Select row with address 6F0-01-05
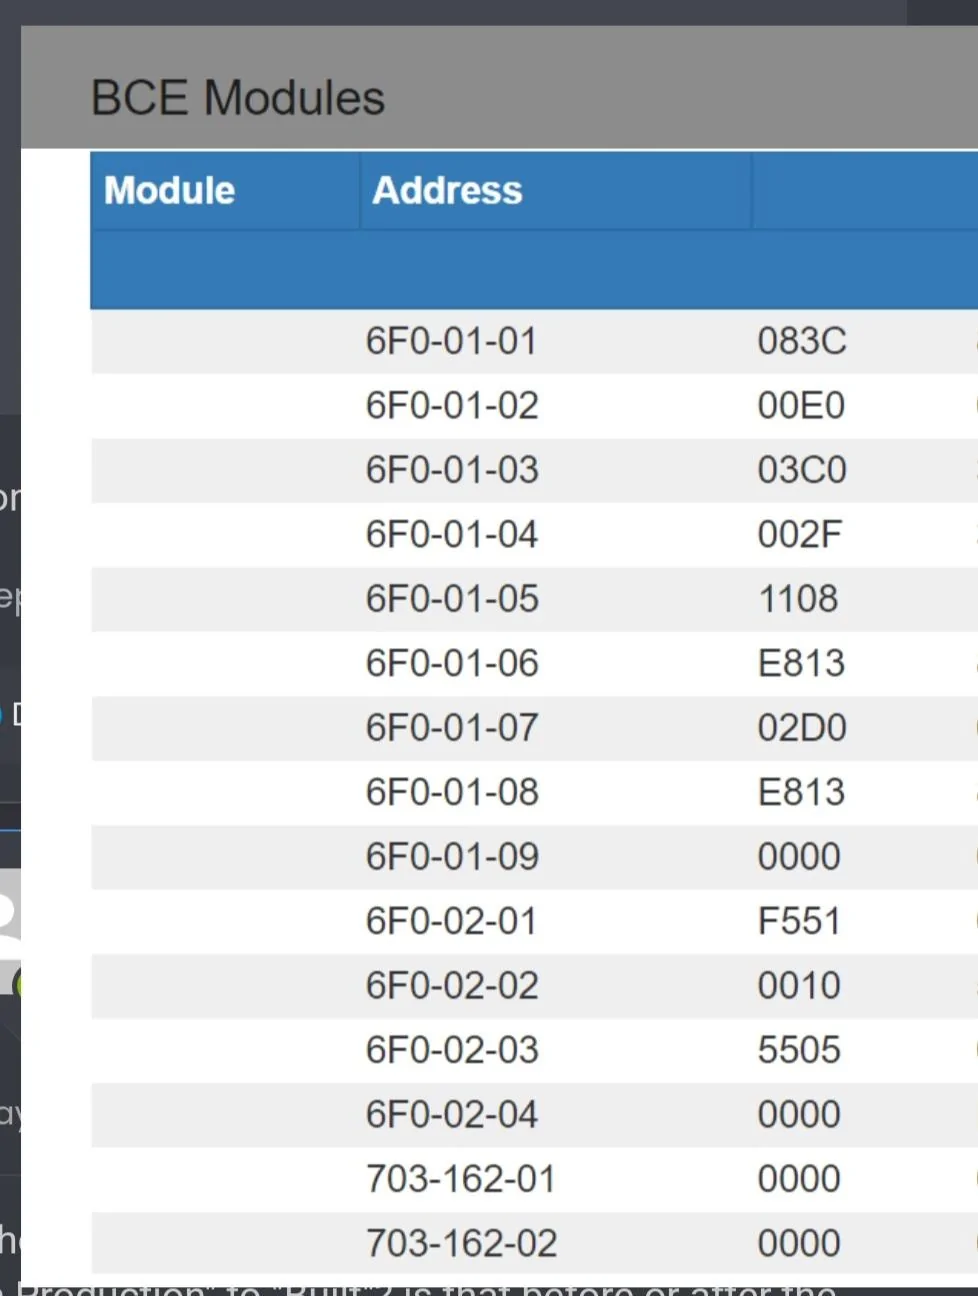Viewport: 978px width, 1296px height. [x=534, y=599]
